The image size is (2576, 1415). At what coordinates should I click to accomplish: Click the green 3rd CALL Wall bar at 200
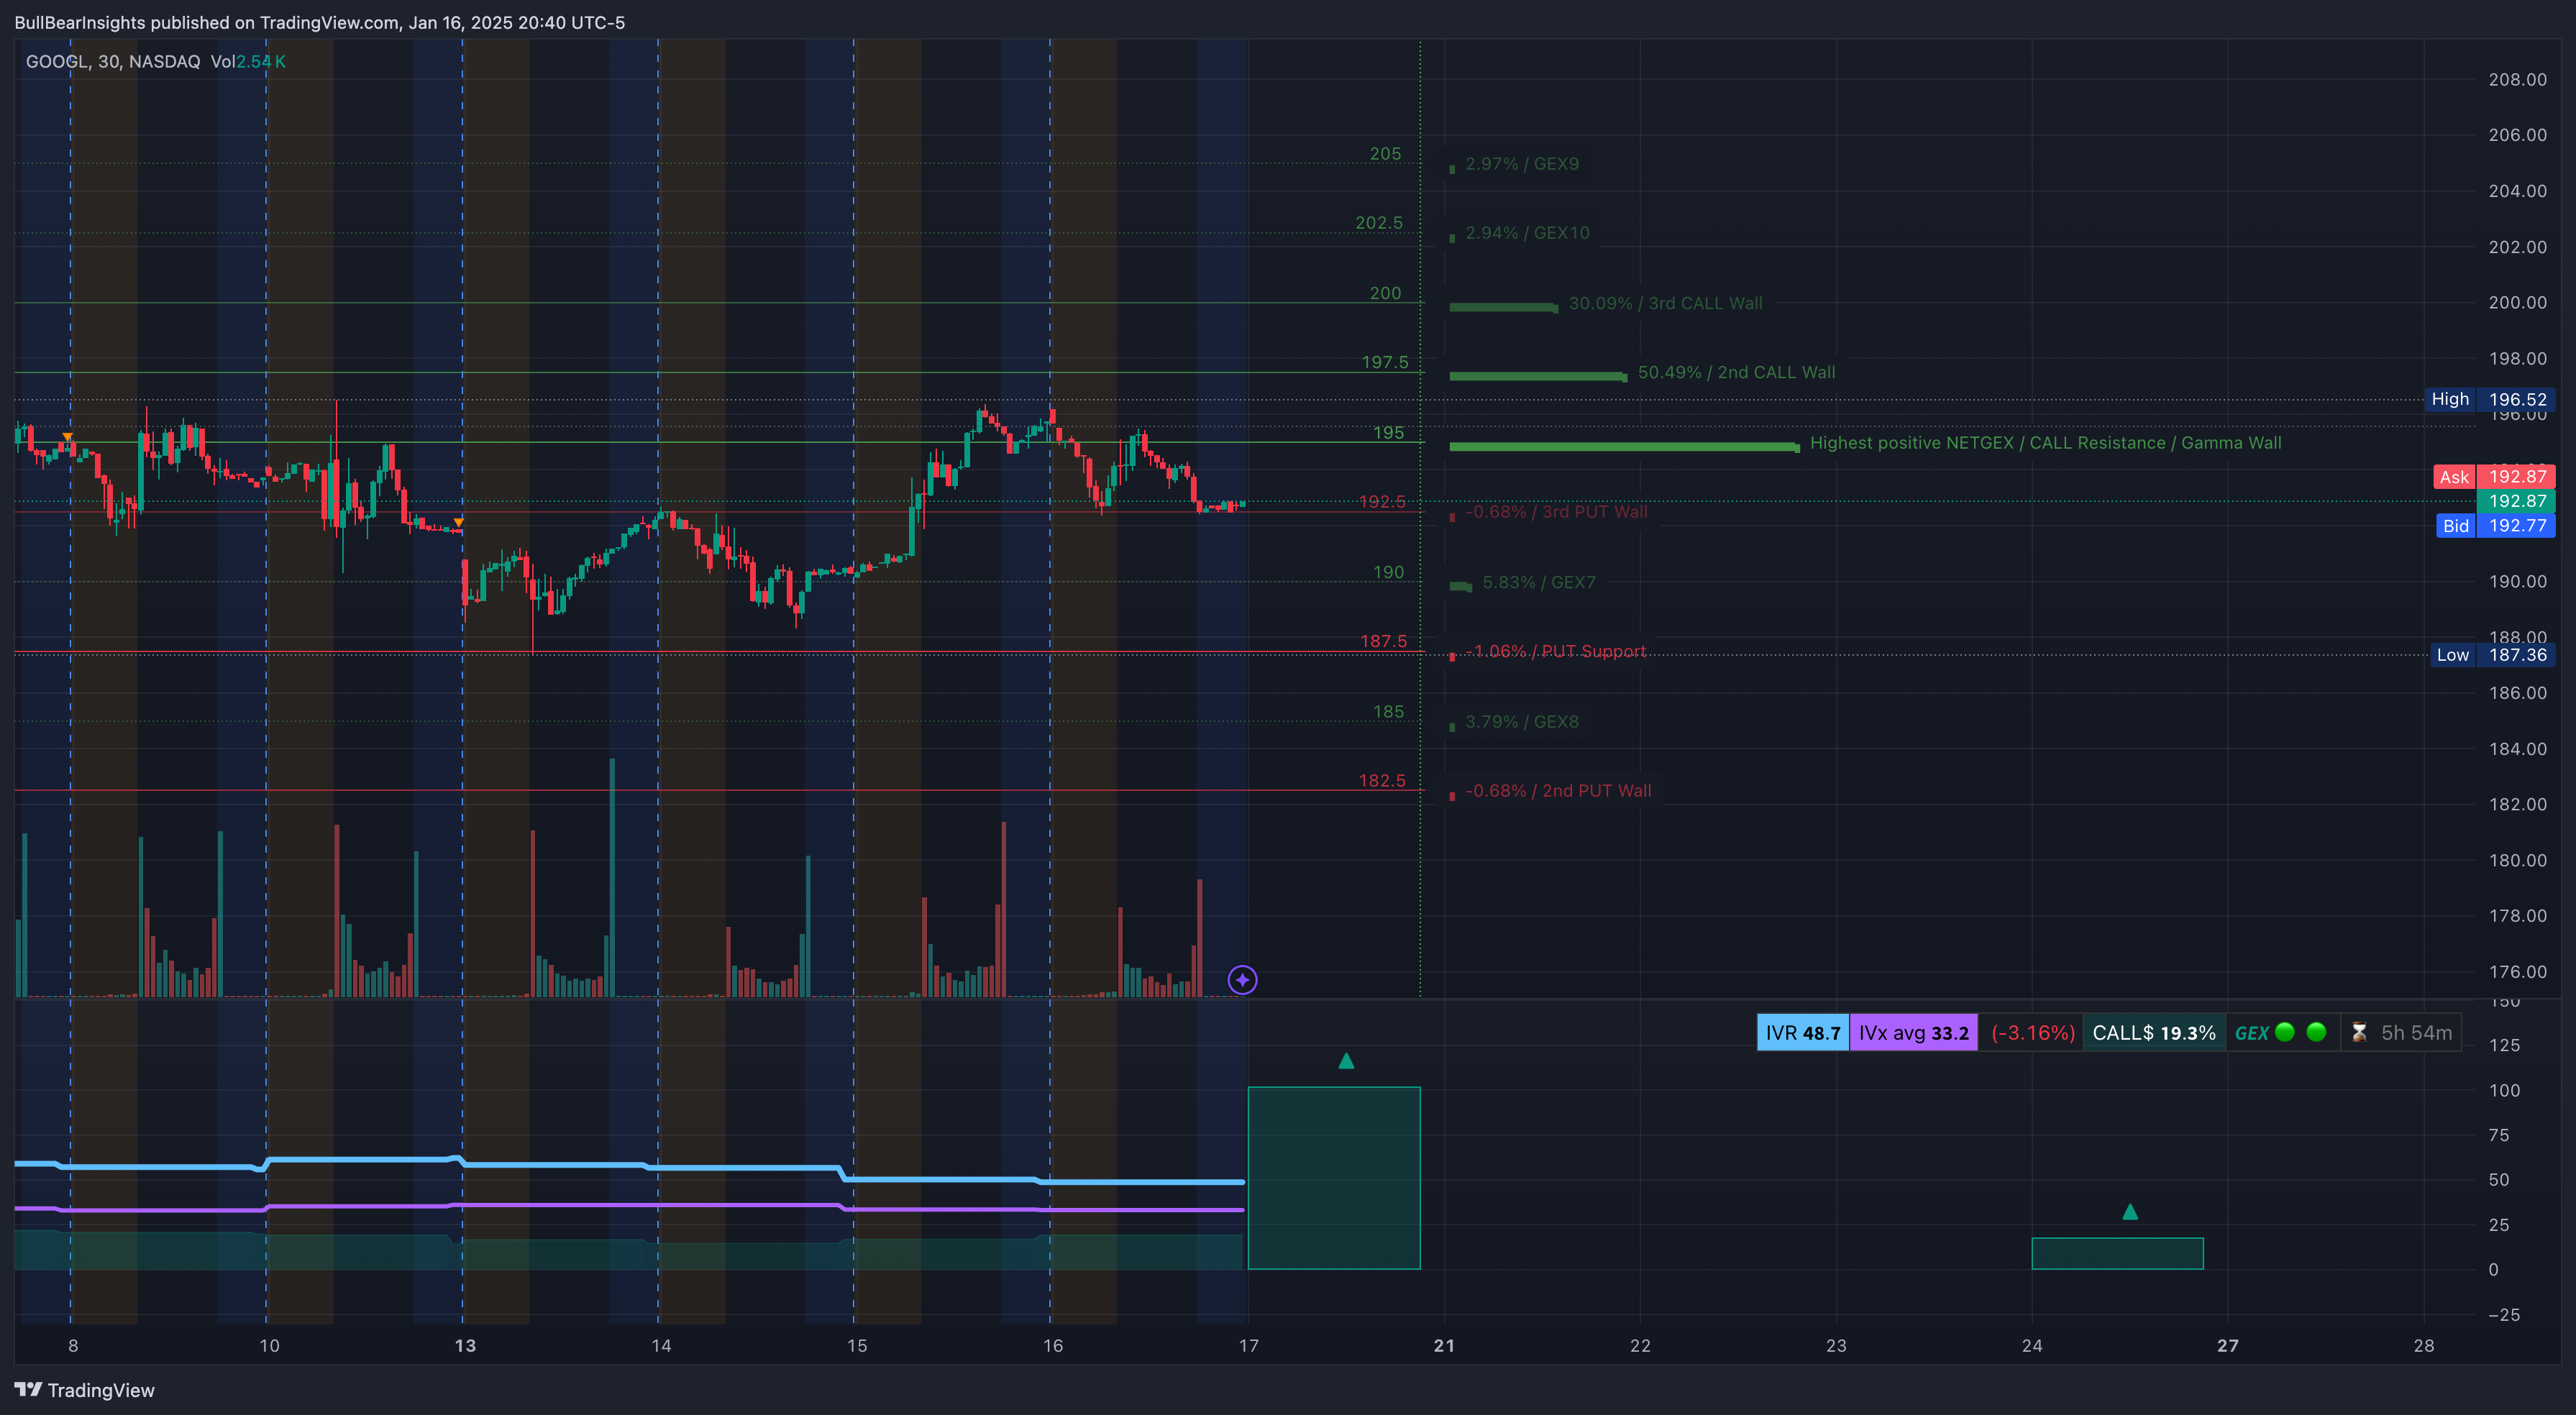pos(1503,307)
